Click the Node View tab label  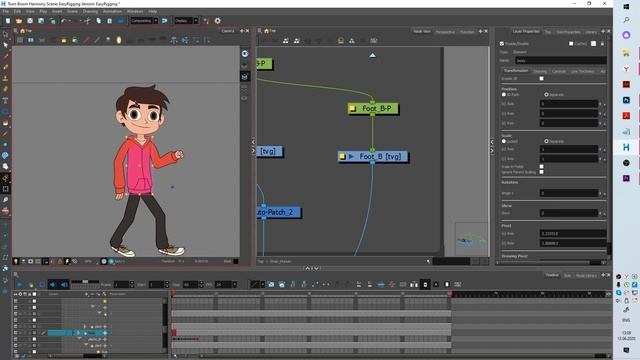(x=422, y=31)
